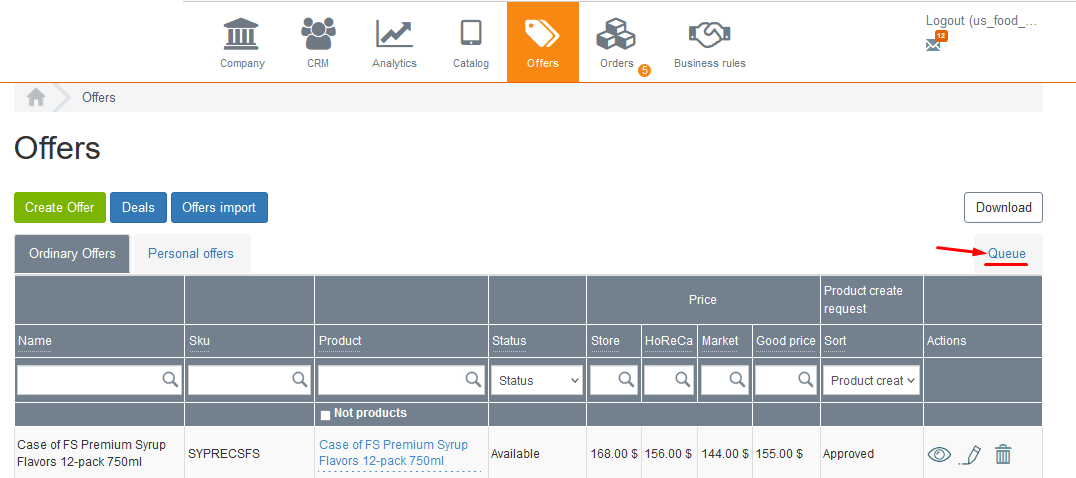This screenshot has height=478, width=1076.
Task: Click the home breadcrumb icon
Action: (36, 97)
